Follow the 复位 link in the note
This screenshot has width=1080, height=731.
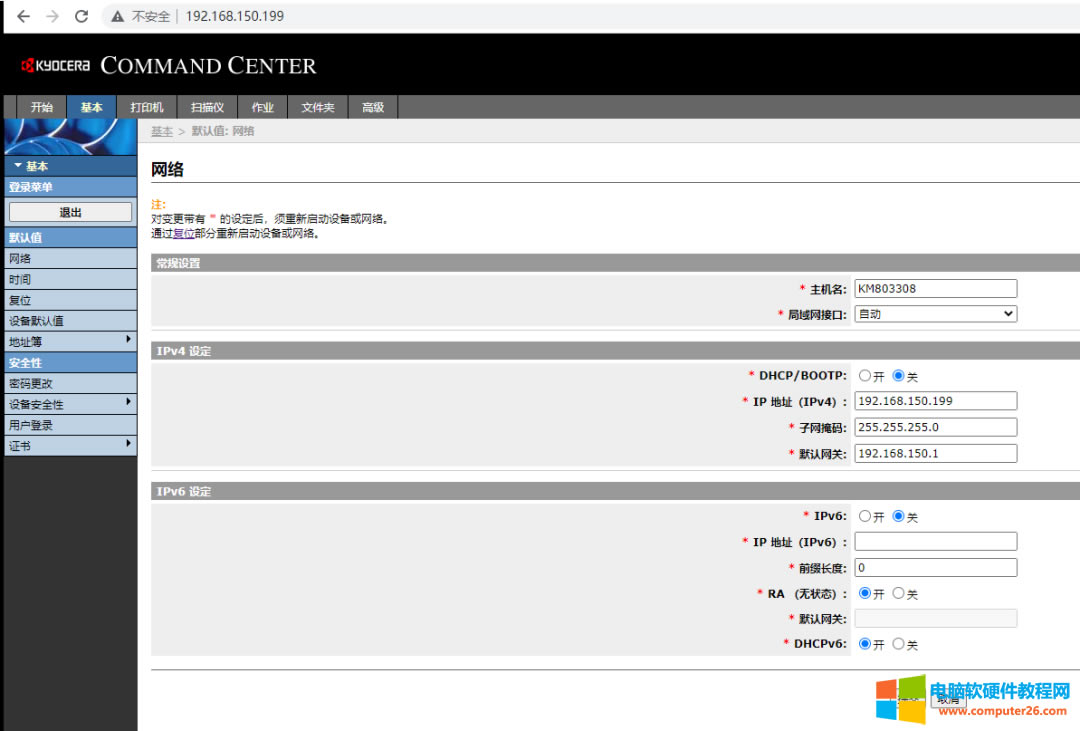click(183, 233)
